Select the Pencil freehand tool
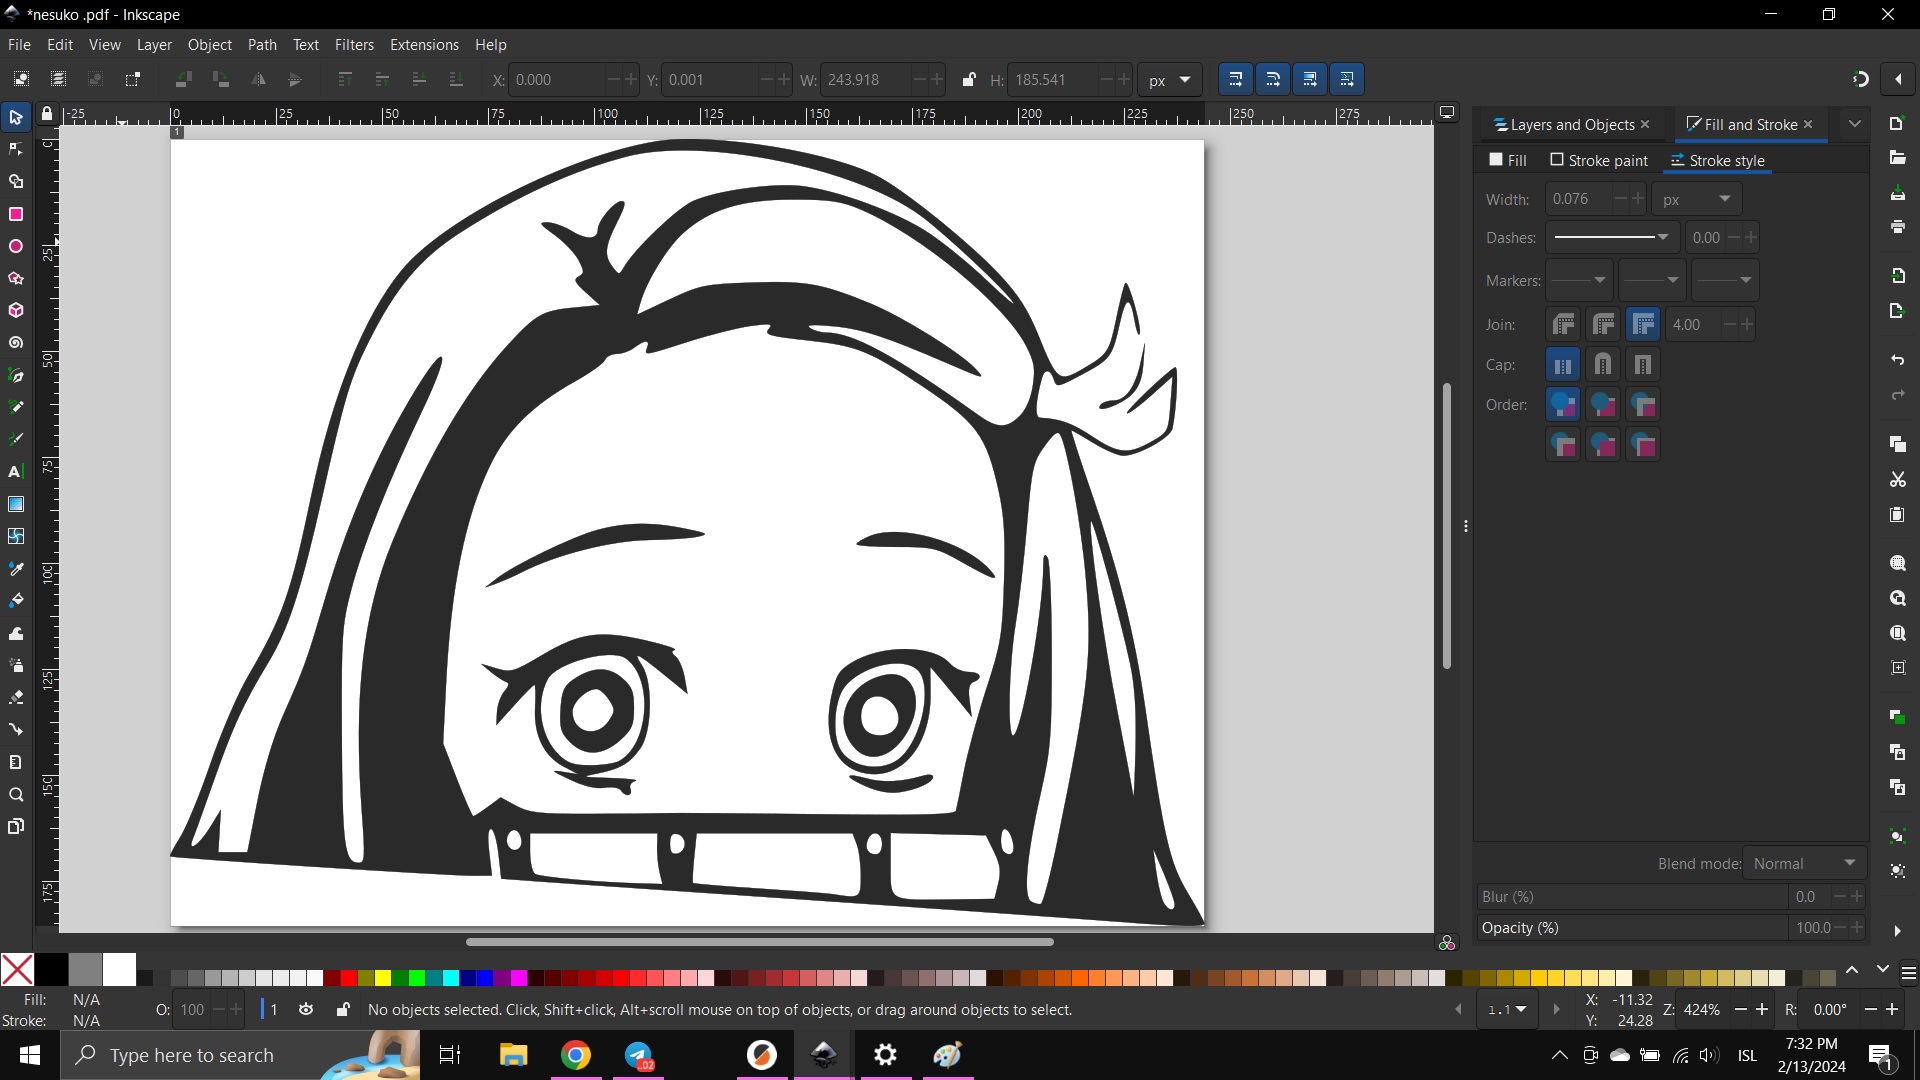Viewport: 1920px width, 1080px height. 16,407
